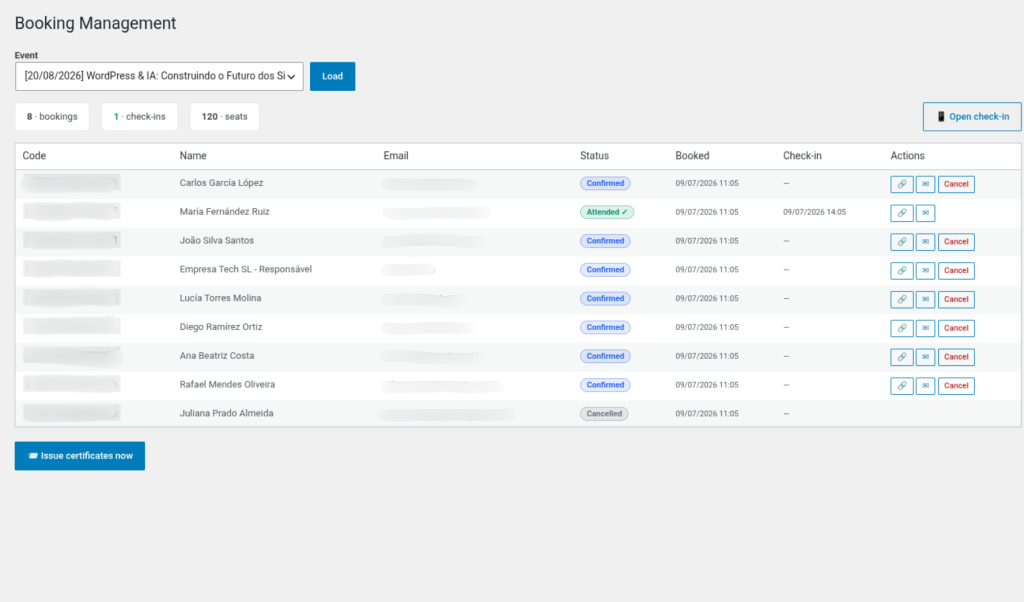Open check-in screen button
The width and height of the screenshot is (1024, 602).
[972, 117]
